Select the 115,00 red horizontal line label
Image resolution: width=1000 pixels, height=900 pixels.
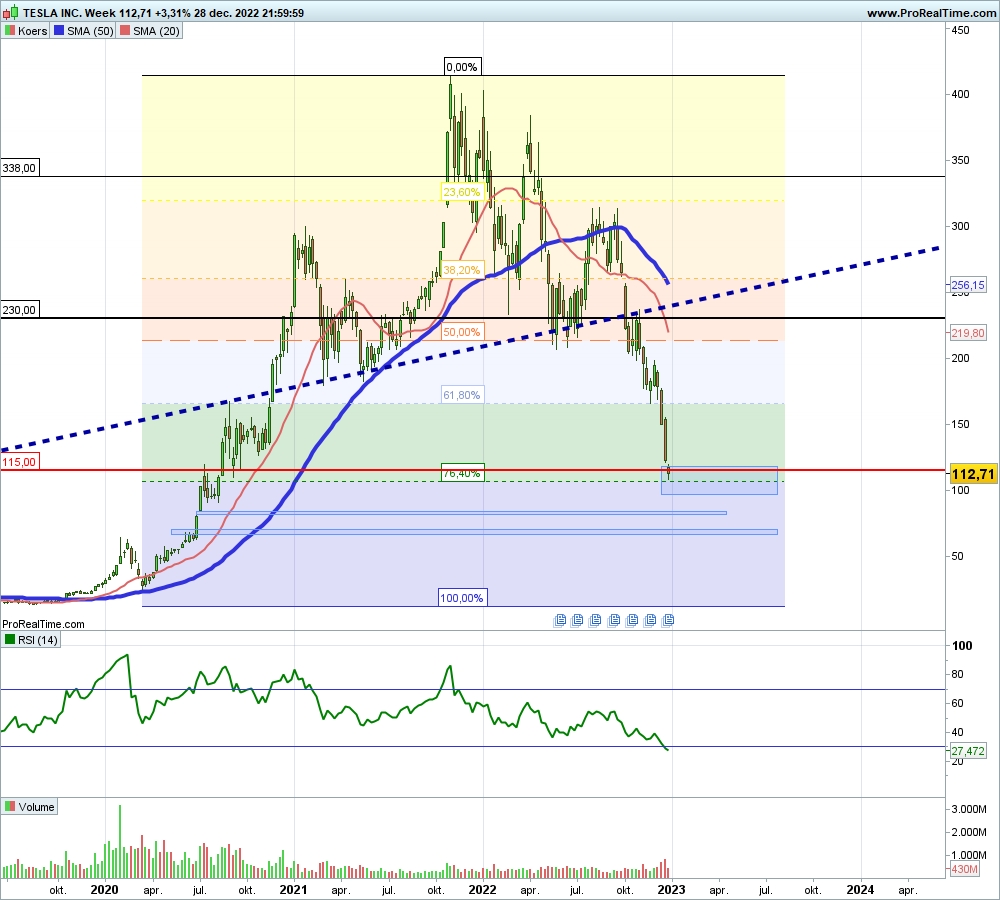[x=20, y=462]
